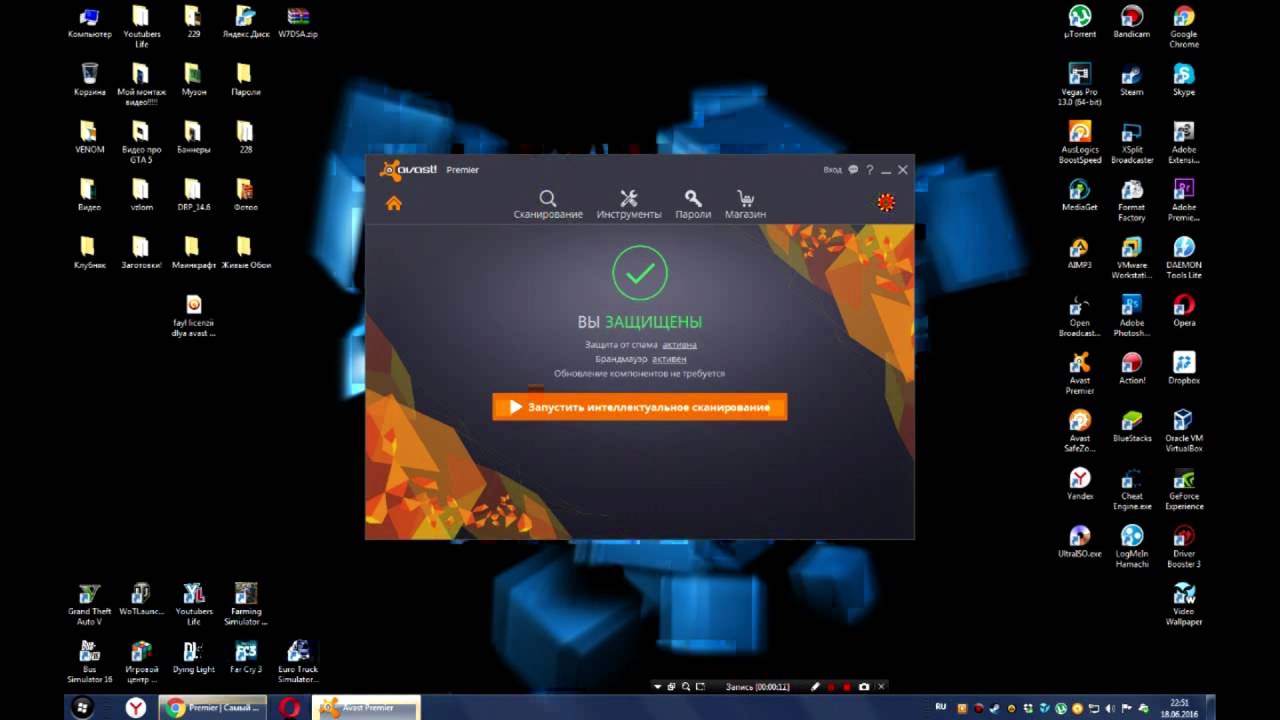Image resolution: width=1280 pixels, height=720 pixels.
Task: Select the GeForce Experience shortcut
Action: [x=1183, y=489]
